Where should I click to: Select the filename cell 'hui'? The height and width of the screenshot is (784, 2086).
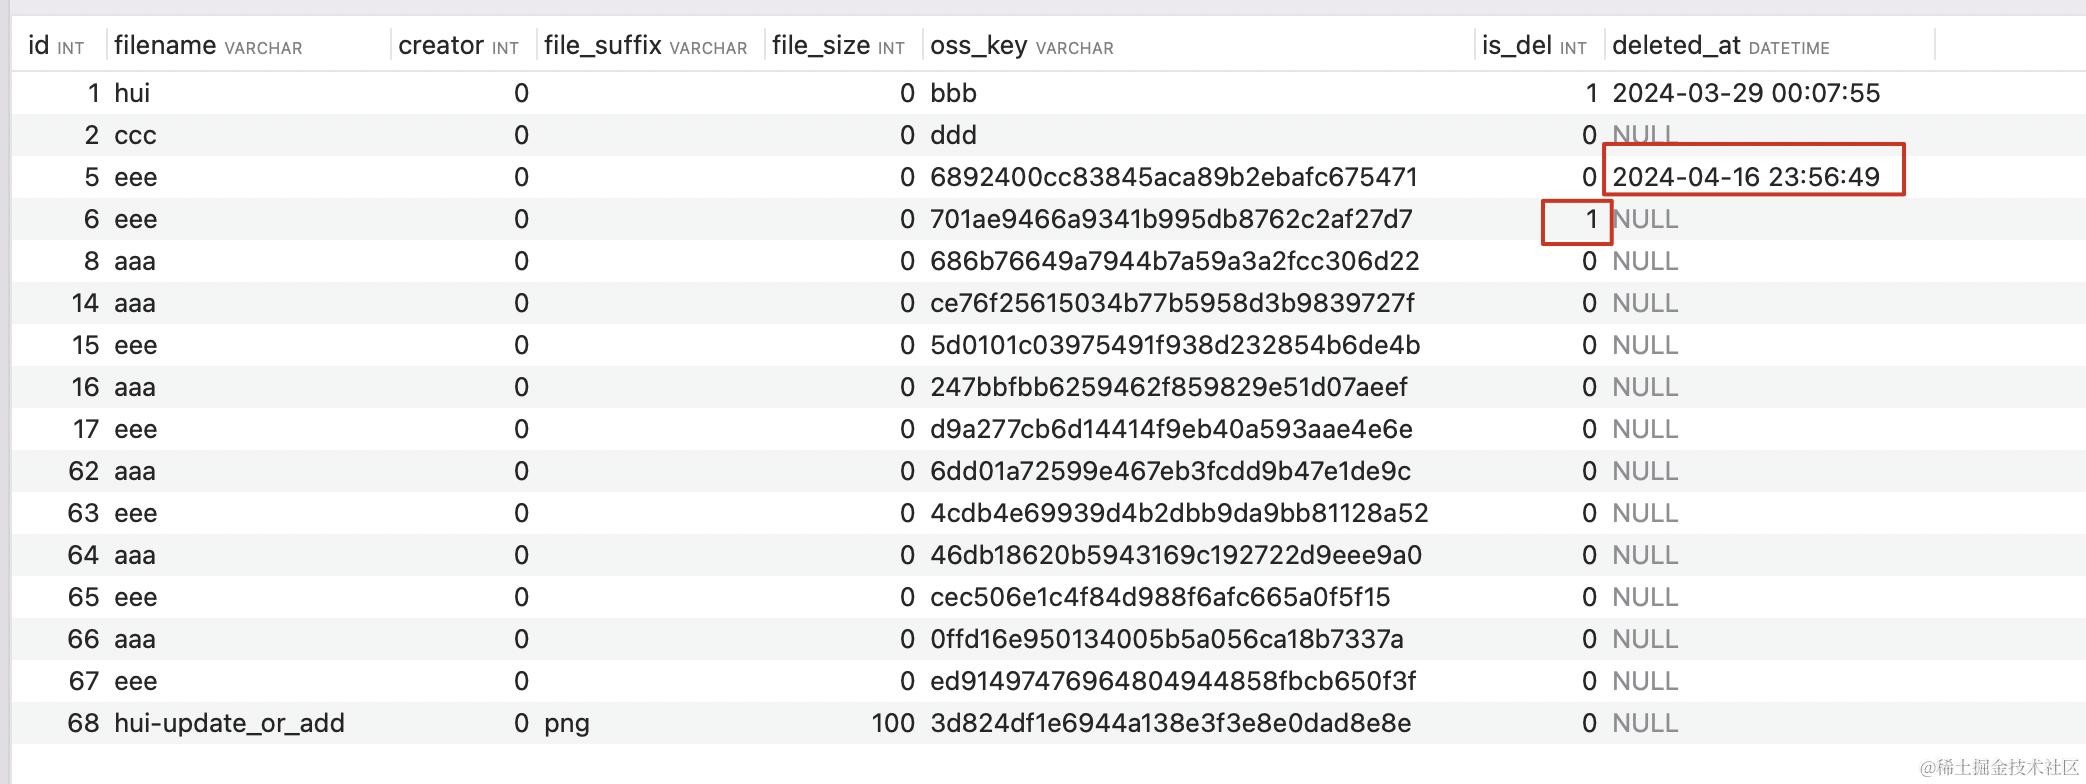[x=132, y=93]
